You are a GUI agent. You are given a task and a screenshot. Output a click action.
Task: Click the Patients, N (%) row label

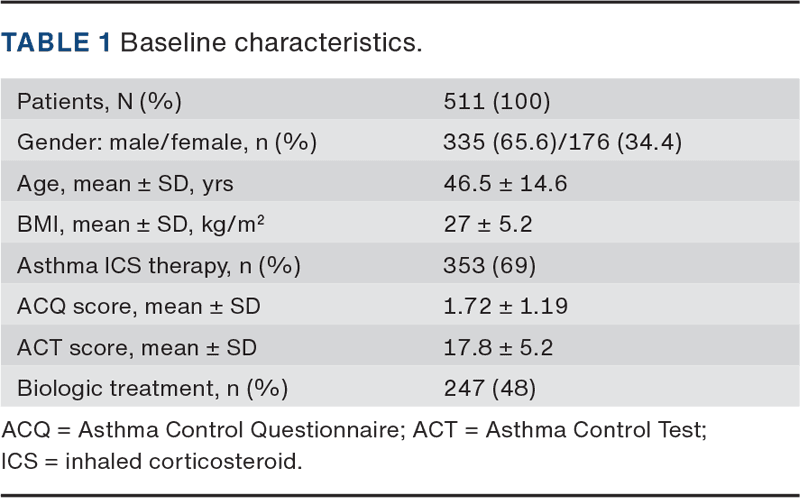(x=99, y=101)
